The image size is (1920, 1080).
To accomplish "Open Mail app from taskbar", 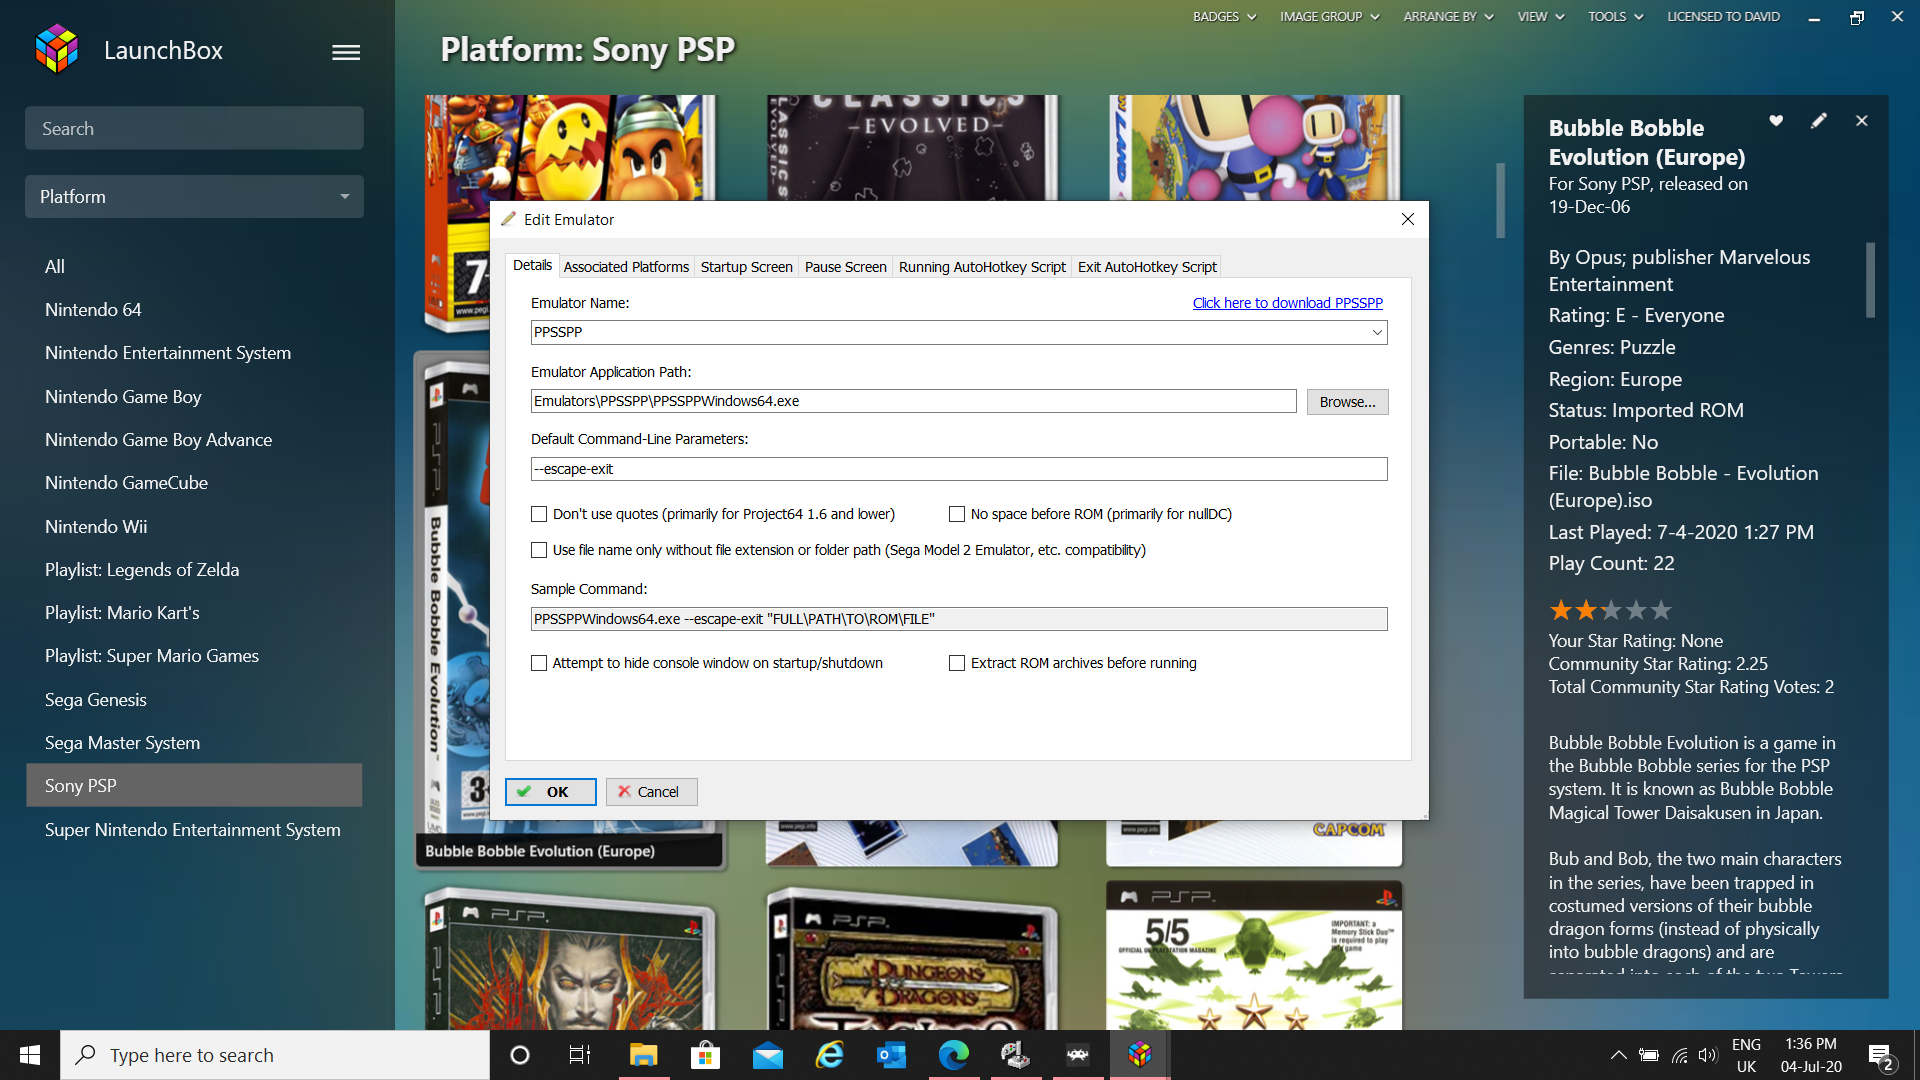I will [767, 1055].
